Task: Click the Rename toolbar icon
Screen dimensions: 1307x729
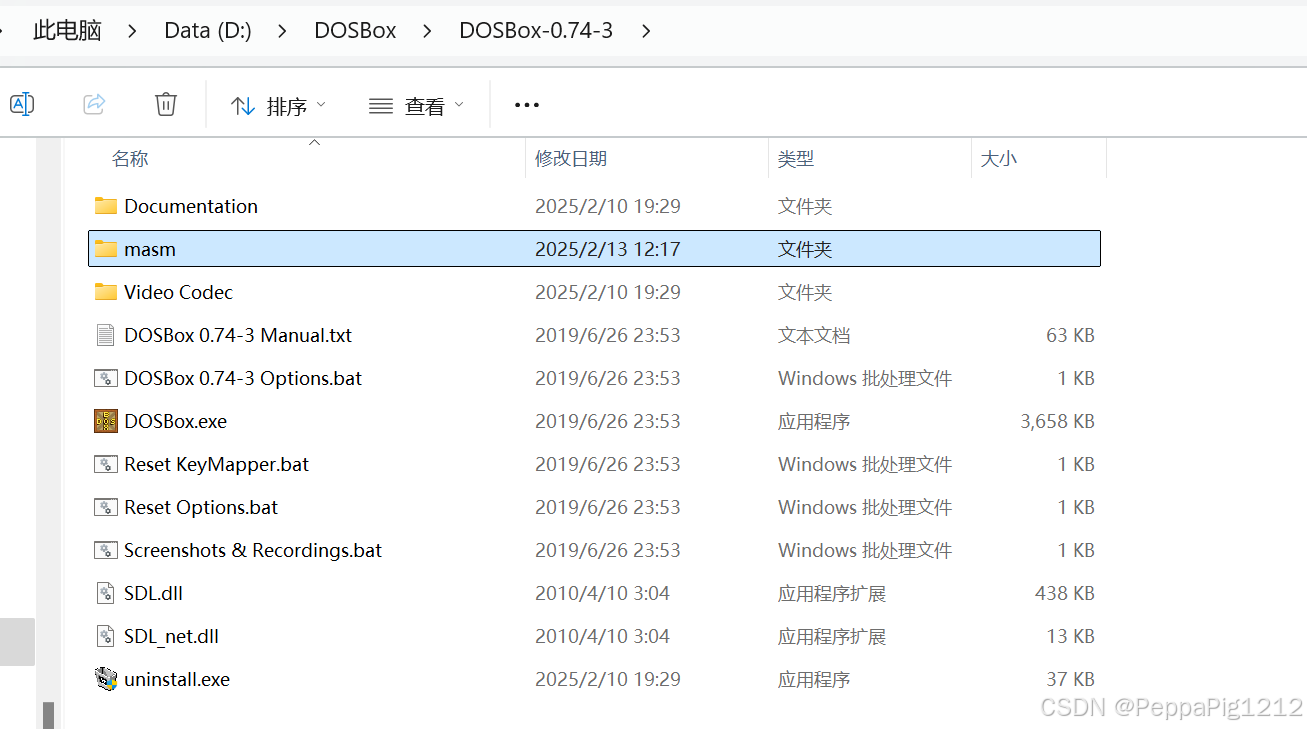Action: [x=22, y=104]
